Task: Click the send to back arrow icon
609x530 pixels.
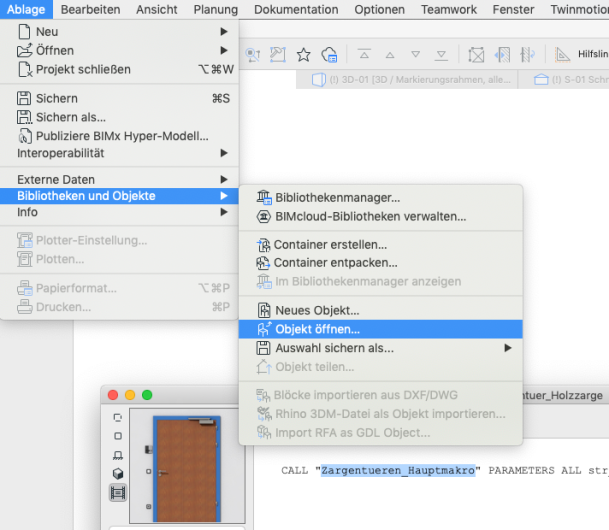Action: pyautogui.click(x=441, y=54)
